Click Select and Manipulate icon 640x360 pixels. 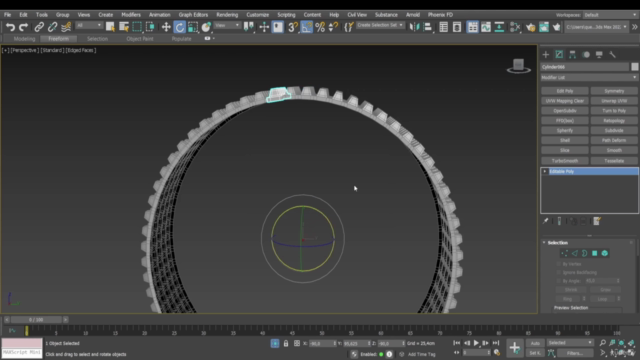[264, 27]
